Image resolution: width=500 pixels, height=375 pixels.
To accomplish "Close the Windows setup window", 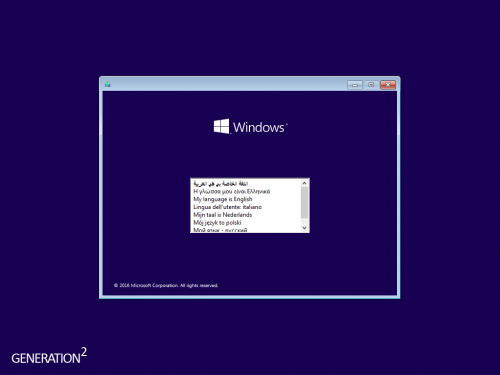I will coord(388,85).
